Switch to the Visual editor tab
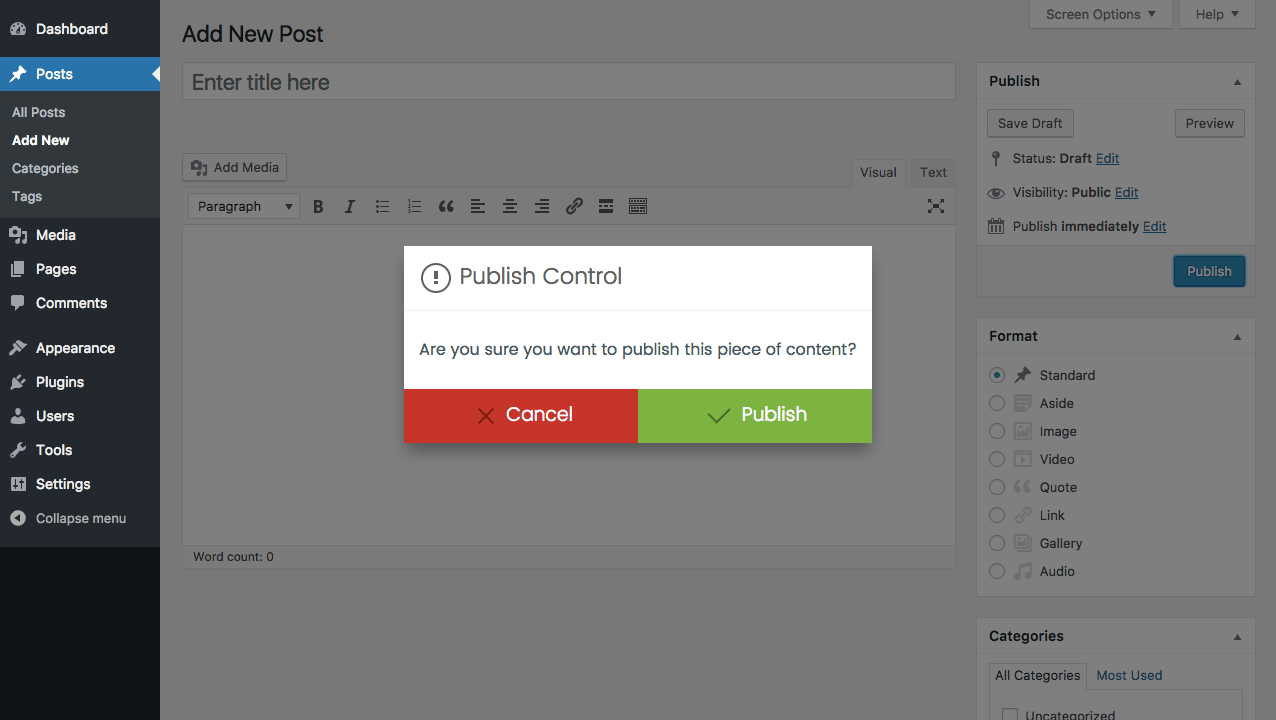This screenshot has width=1276, height=720. click(x=878, y=172)
